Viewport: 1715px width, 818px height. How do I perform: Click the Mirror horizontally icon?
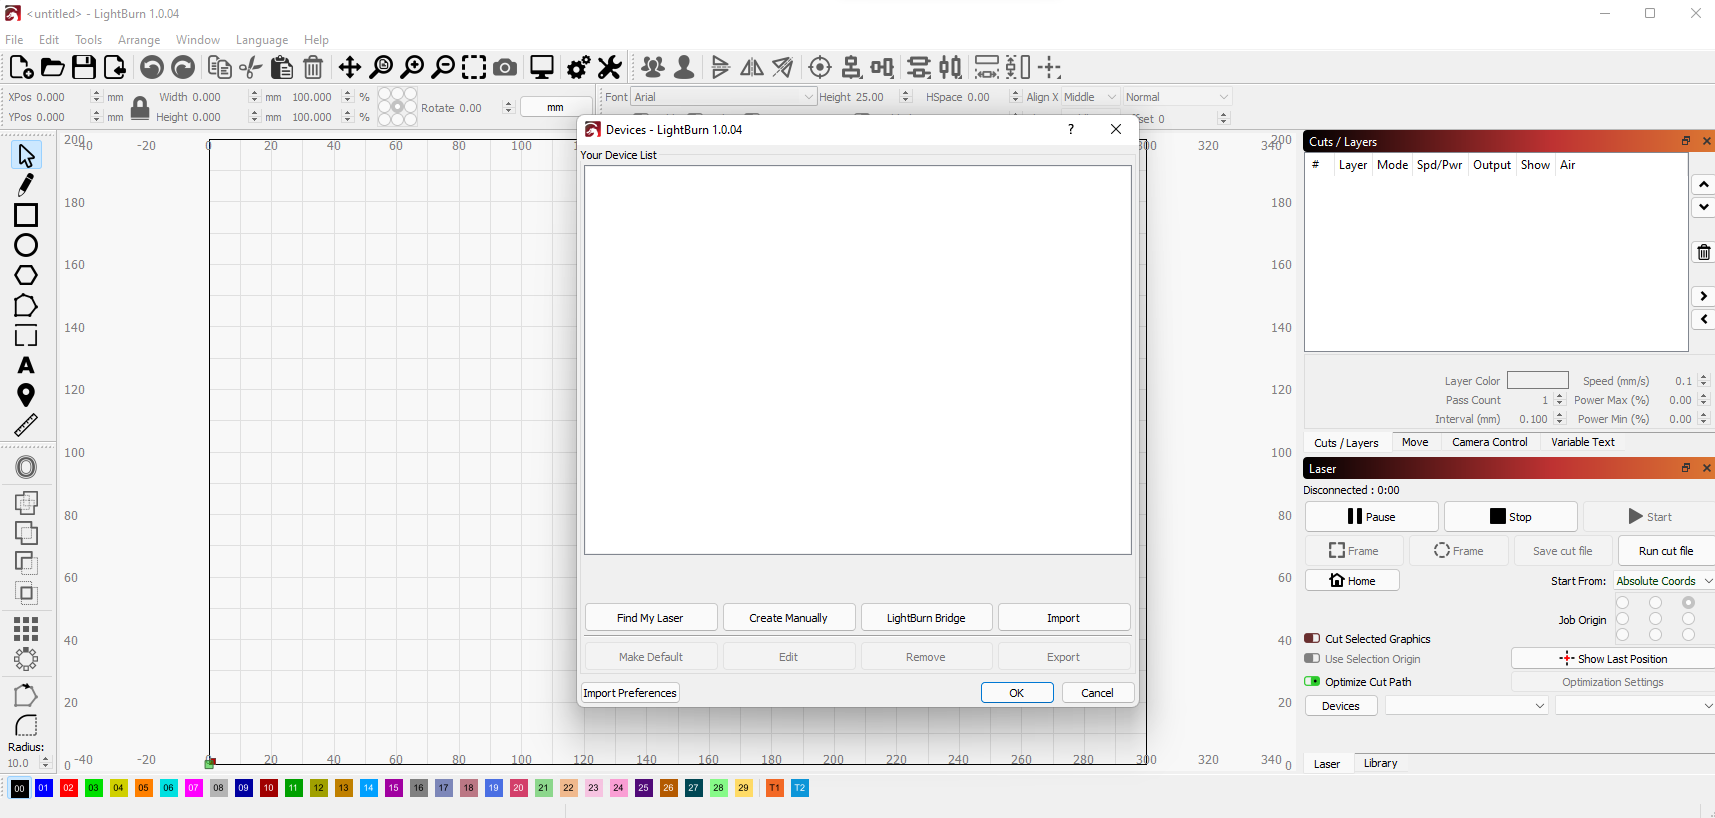[x=752, y=67]
